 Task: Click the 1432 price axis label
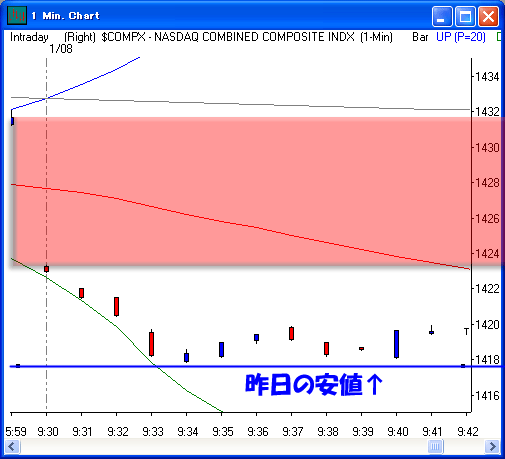[487, 112]
